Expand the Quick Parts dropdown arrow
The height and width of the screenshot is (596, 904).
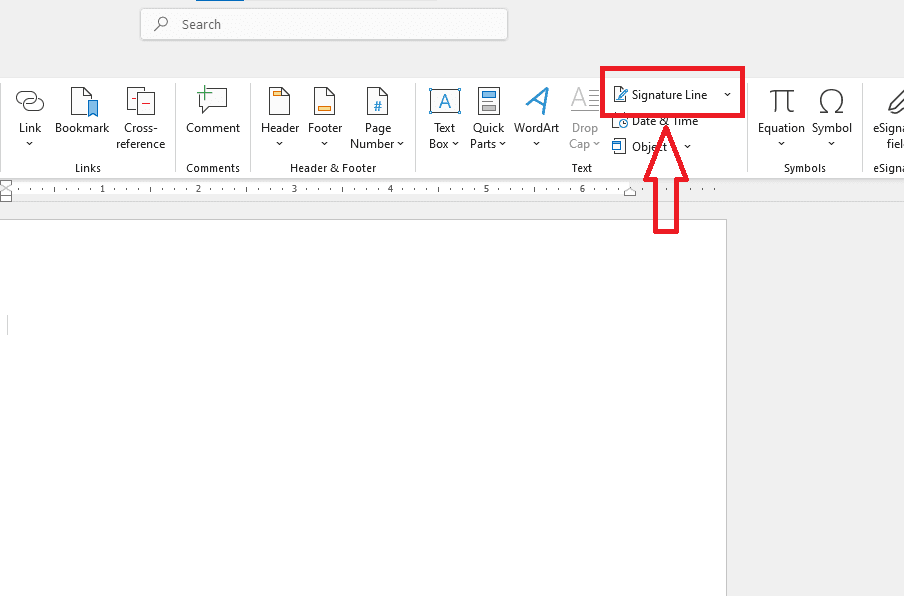[502, 144]
